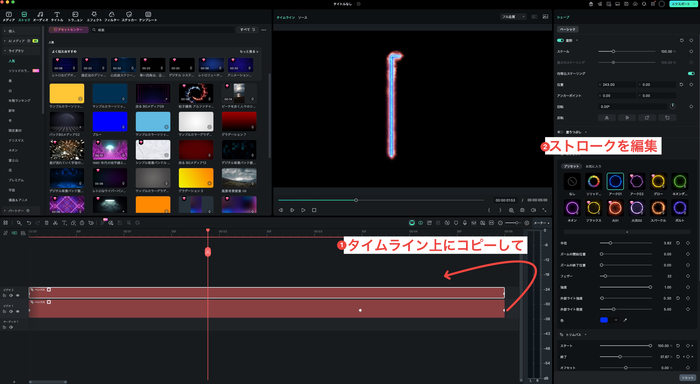Click the blue stroke color swatch
The width and height of the screenshot is (700, 384).
604,320
